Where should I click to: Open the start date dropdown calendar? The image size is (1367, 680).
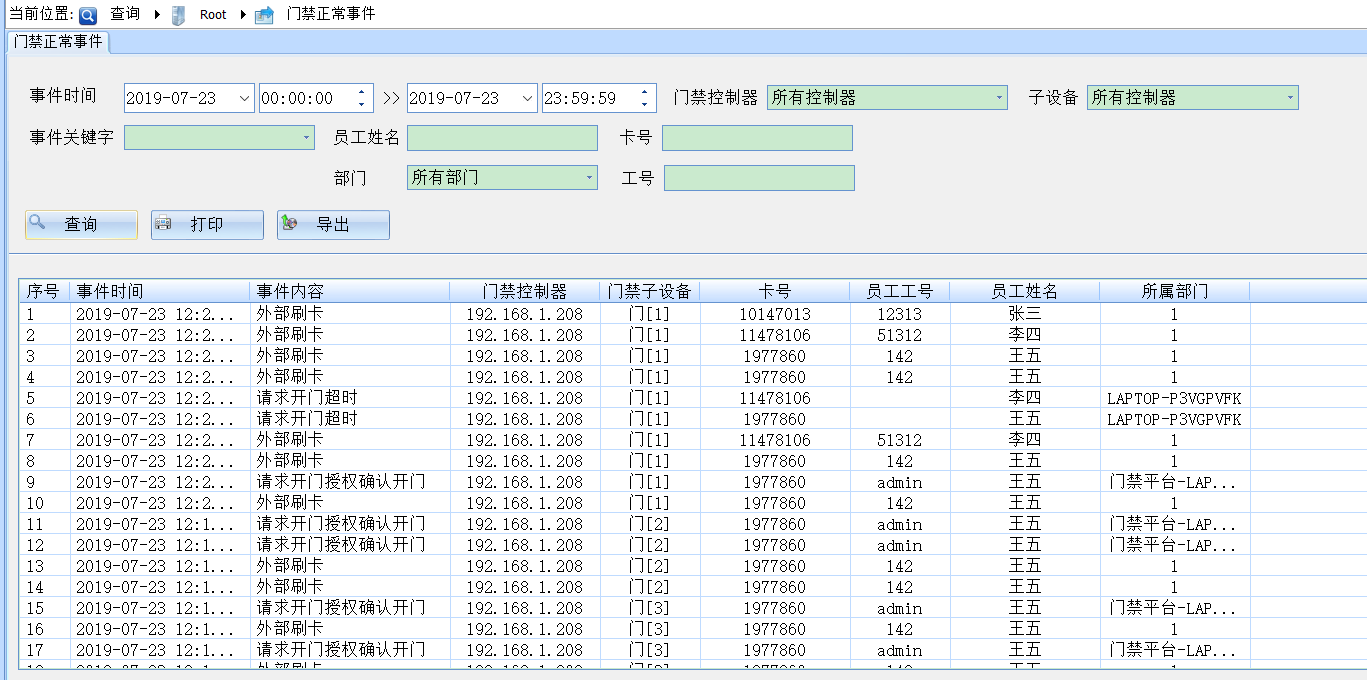245,98
